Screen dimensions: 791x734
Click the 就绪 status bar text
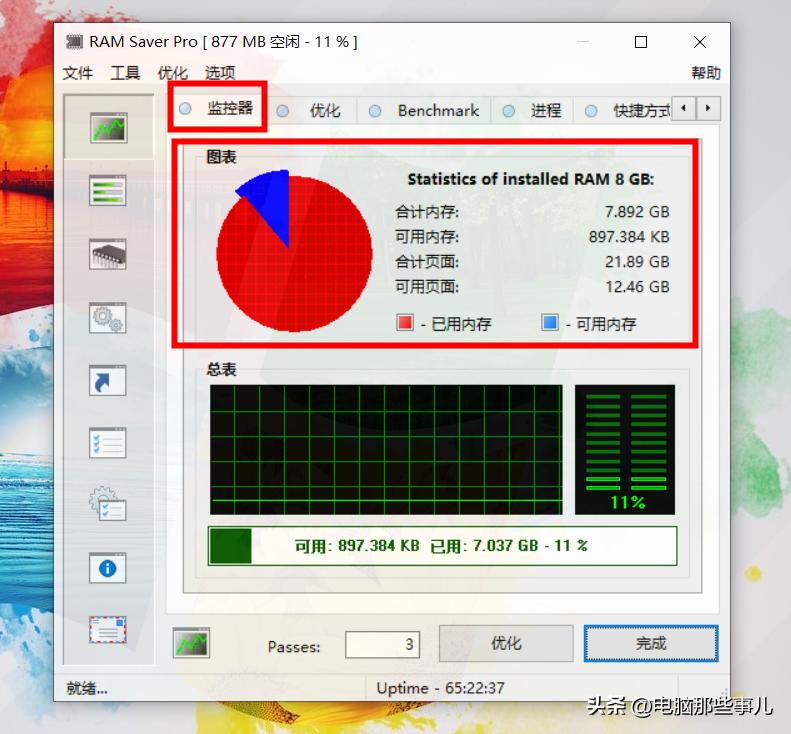click(87, 688)
